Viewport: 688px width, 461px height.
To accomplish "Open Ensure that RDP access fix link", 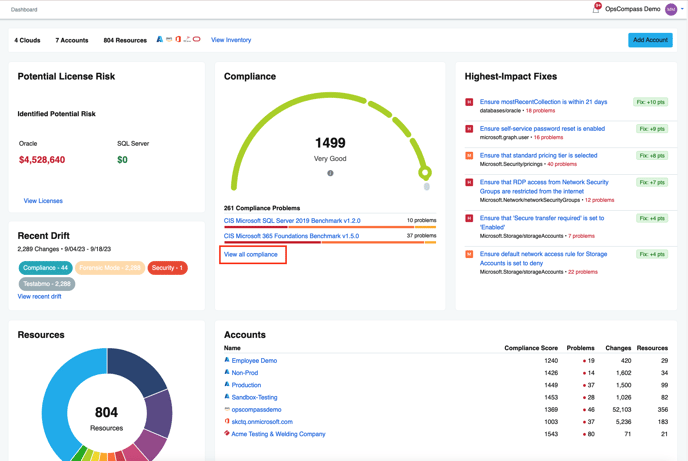I will coord(544,186).
